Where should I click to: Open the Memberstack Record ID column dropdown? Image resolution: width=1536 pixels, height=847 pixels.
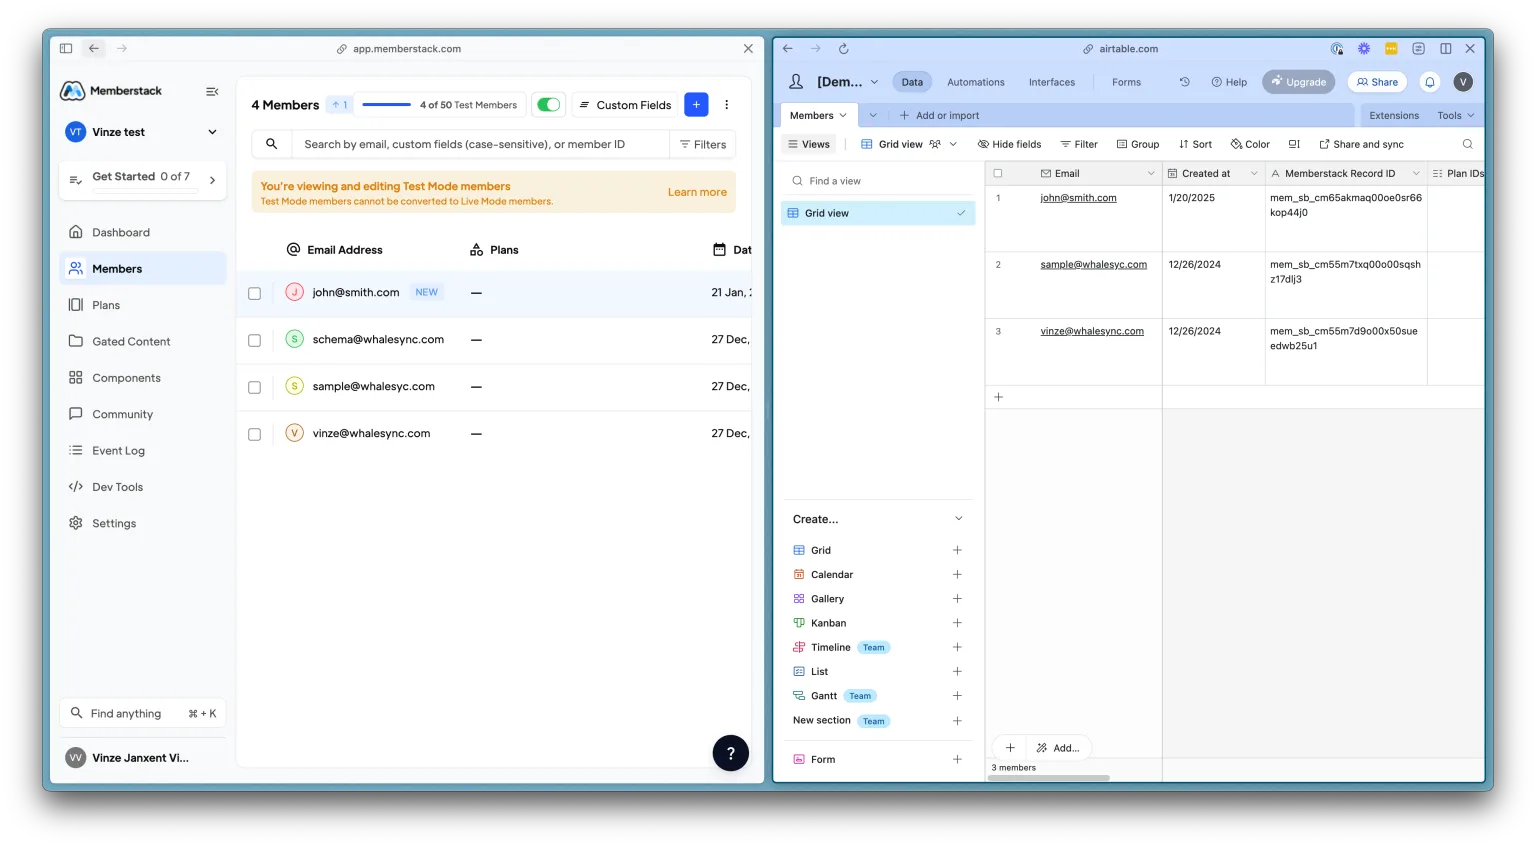[1416, 173]
